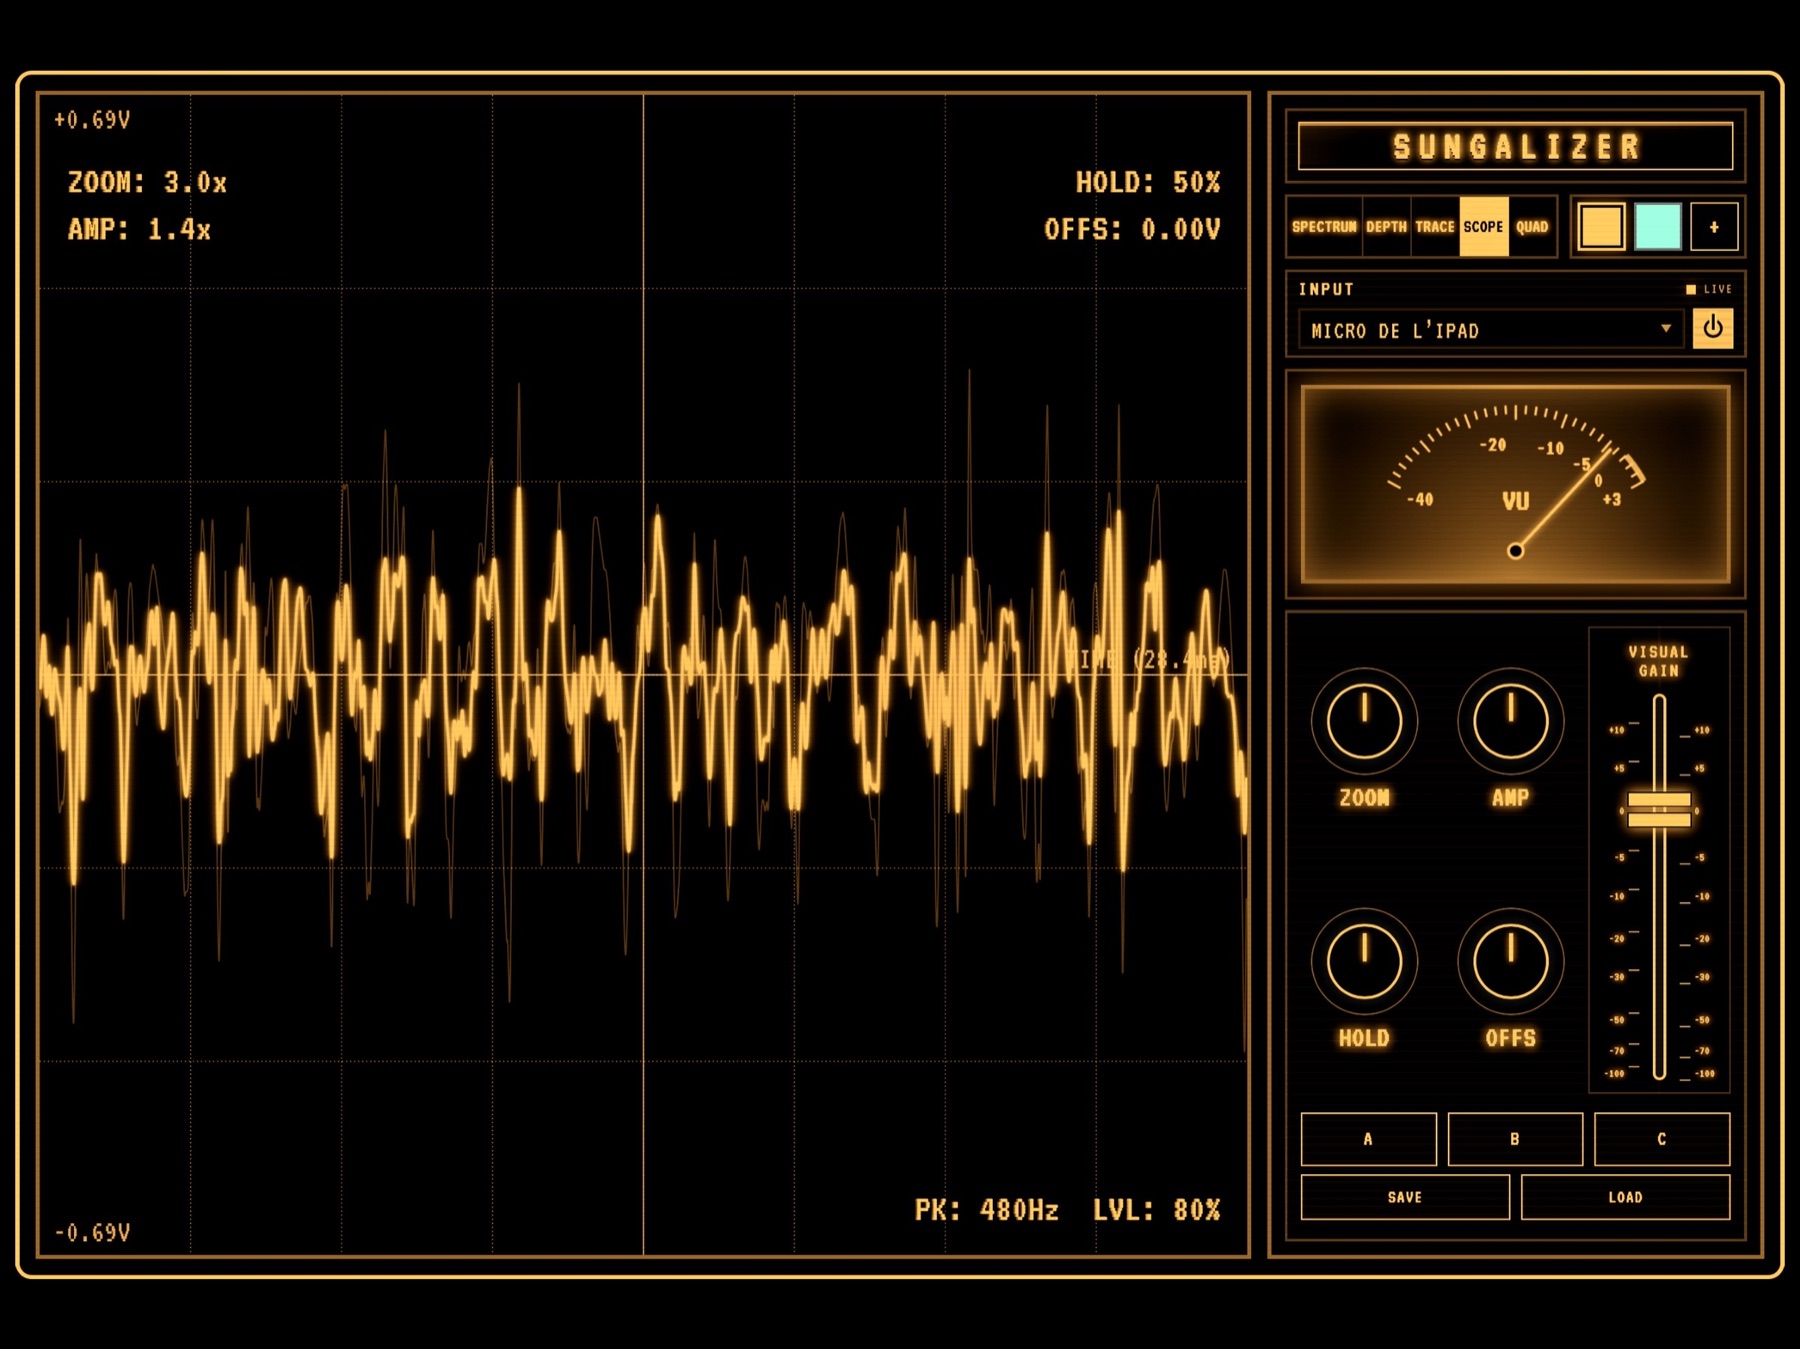This screenshot has width=1800, height=1349.
Task: Click the Offs knob
Action: tap(1510, 961)
